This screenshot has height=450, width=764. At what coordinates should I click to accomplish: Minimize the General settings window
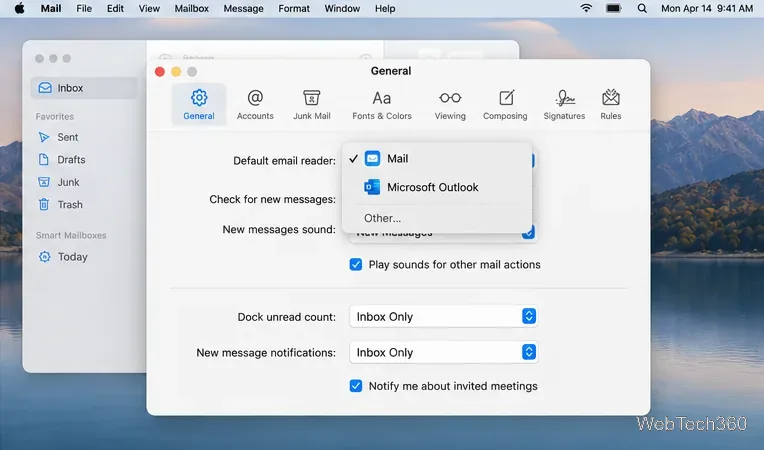[x=176, y=72]
